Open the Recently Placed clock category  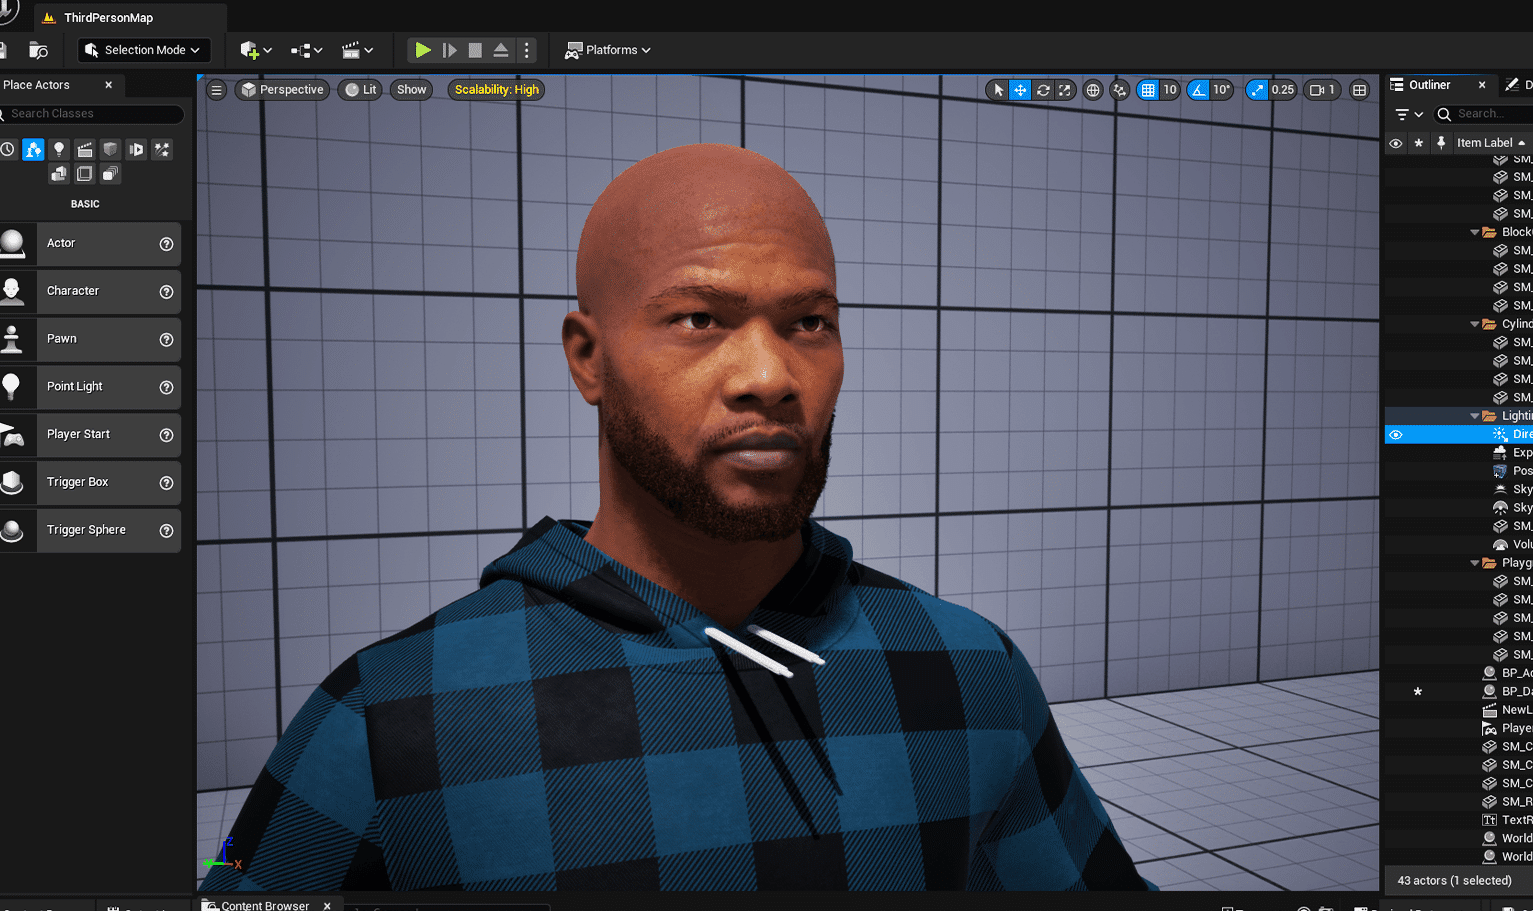pyautogui.click(x=8, y=149)
